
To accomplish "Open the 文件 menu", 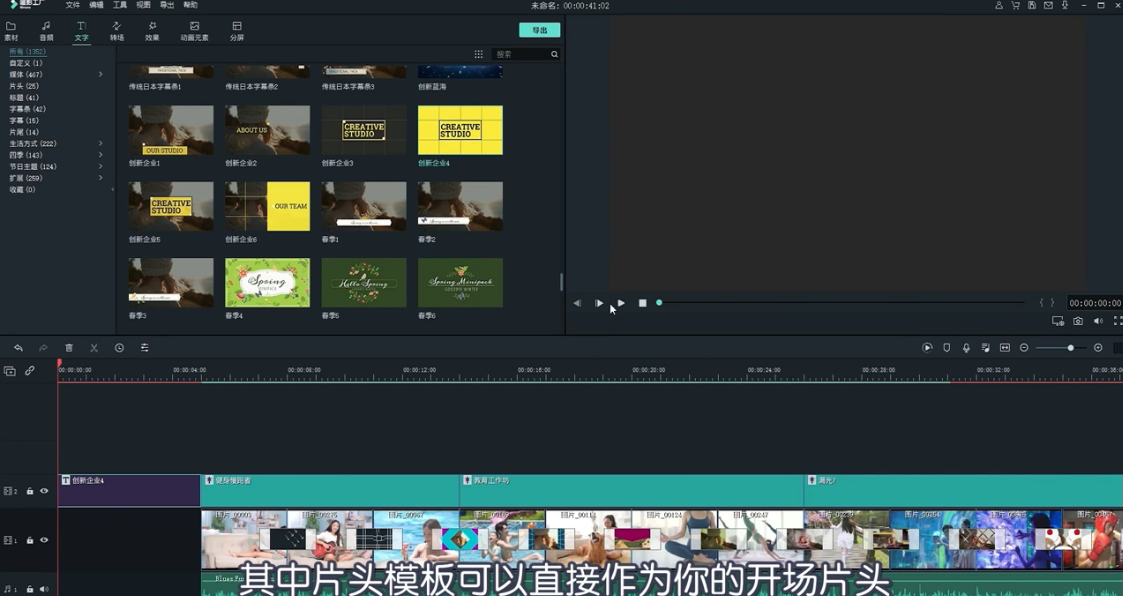I will (72, 5).
